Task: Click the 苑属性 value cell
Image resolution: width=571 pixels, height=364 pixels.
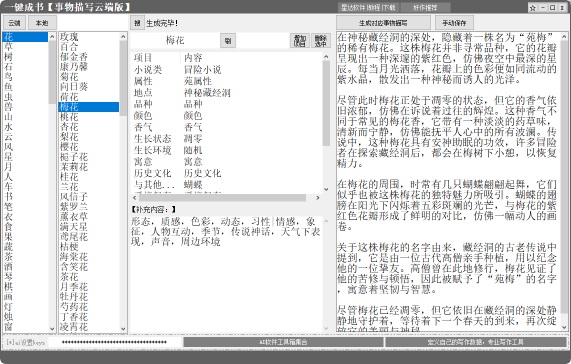Action: click(198, 81)
